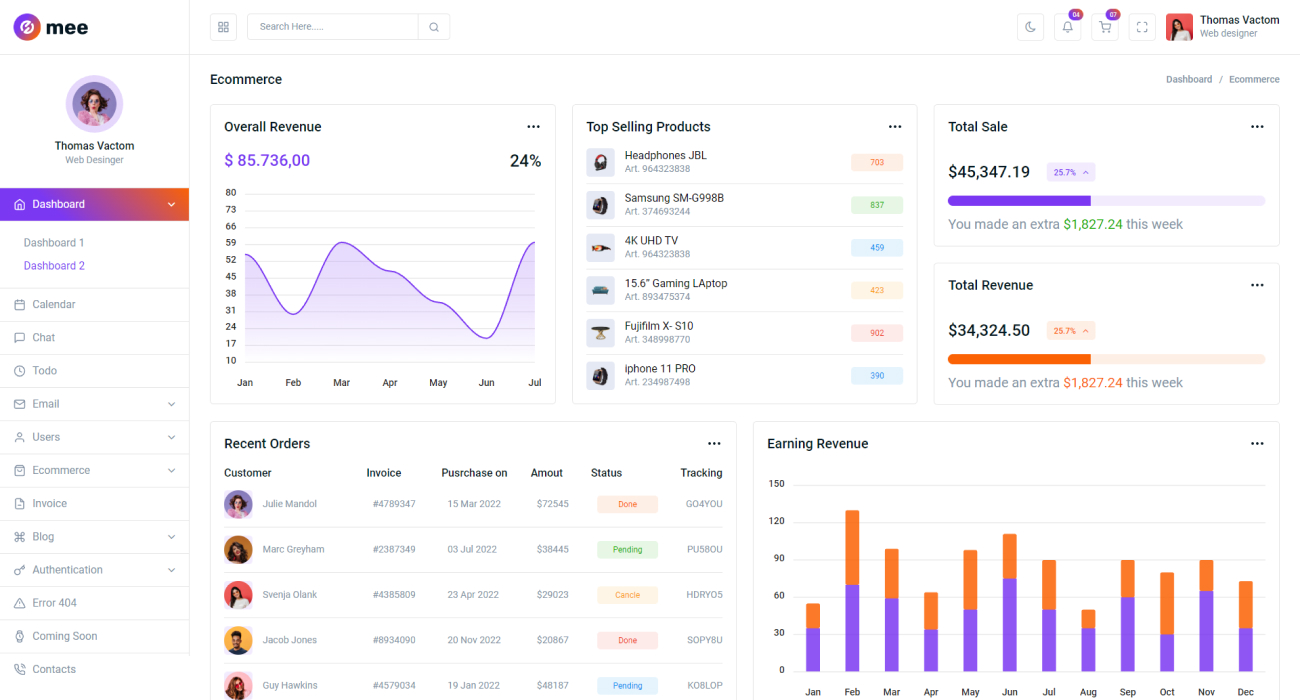Viewport: 1300px width, 700px height.
Task: Expand the Users submenu chevron
Action: click(x=171, y=437)
